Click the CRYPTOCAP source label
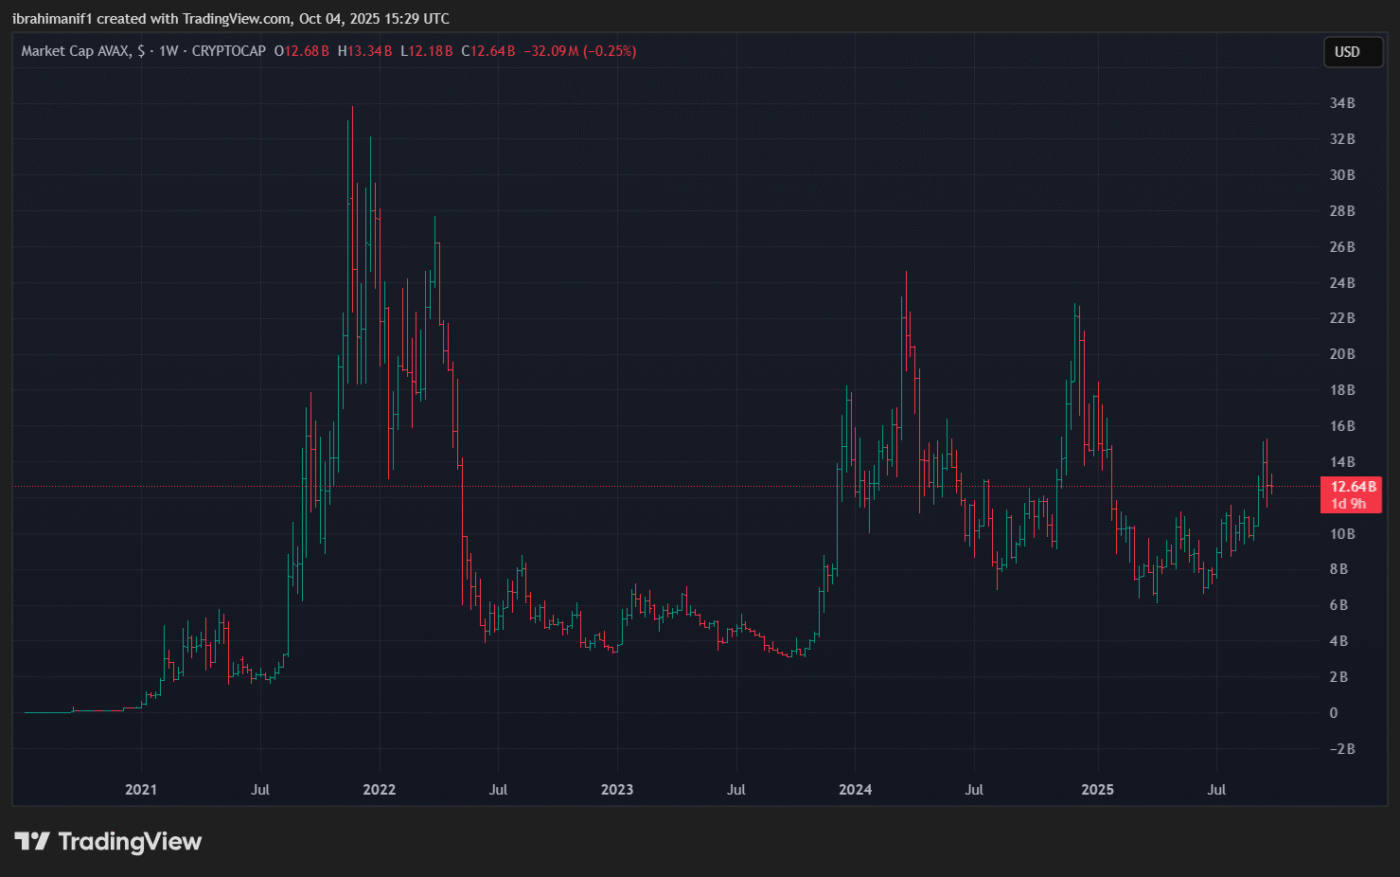 point(228,51)
